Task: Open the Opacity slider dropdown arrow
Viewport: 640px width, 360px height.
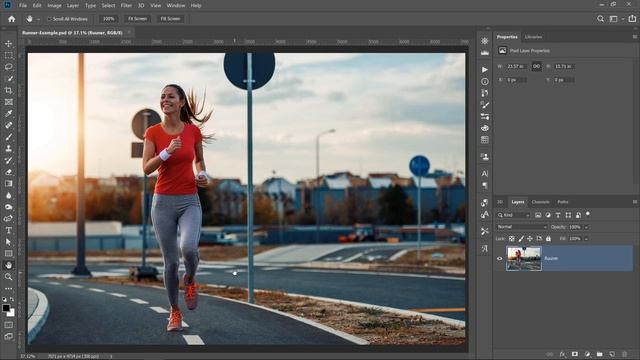Action: click(x=587, y=227)
